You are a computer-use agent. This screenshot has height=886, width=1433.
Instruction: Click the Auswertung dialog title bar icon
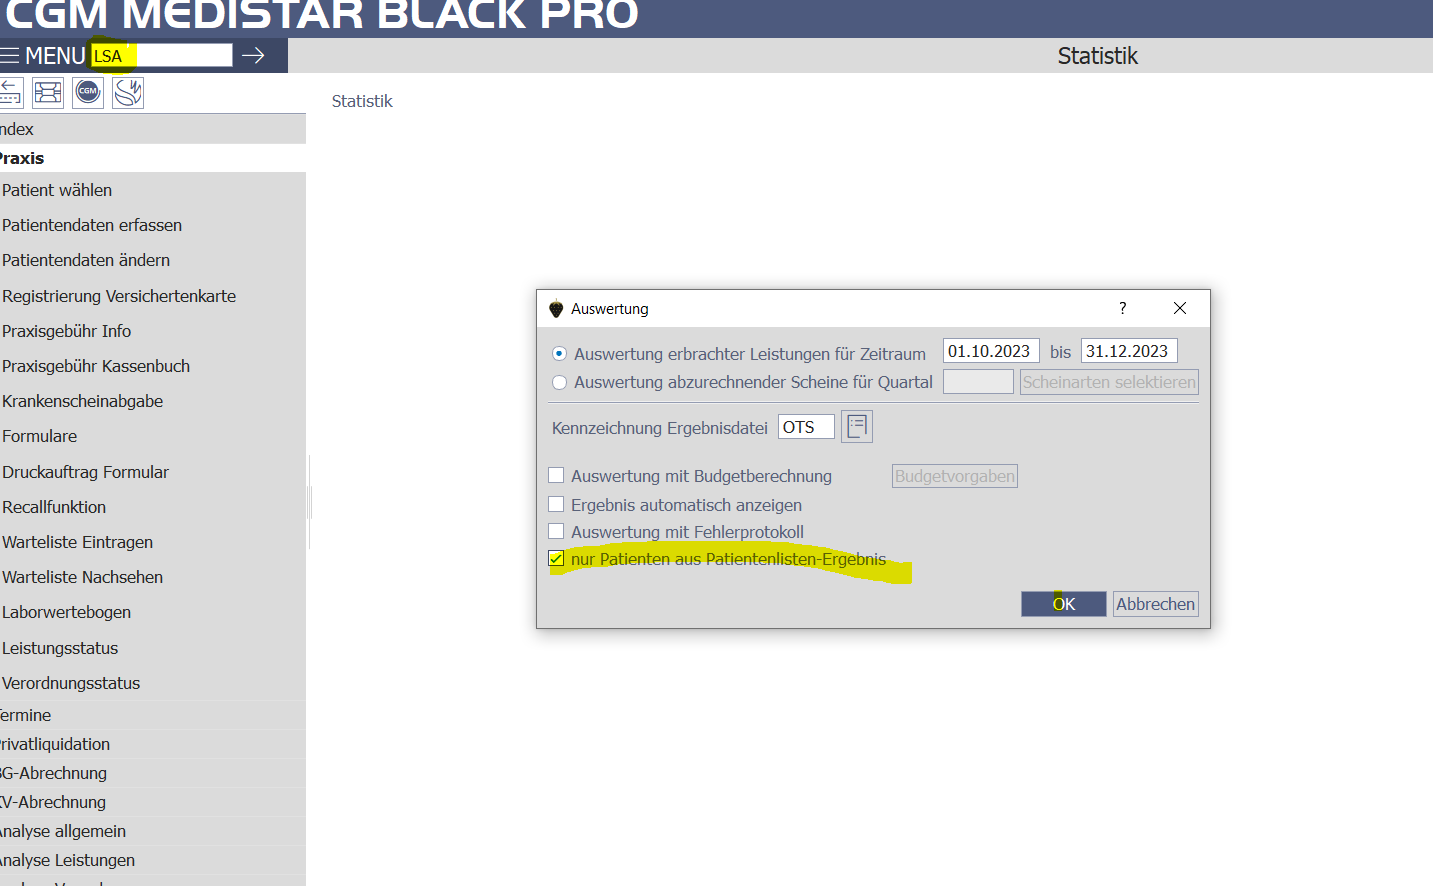pyautogui.click(x=556, y=308)
